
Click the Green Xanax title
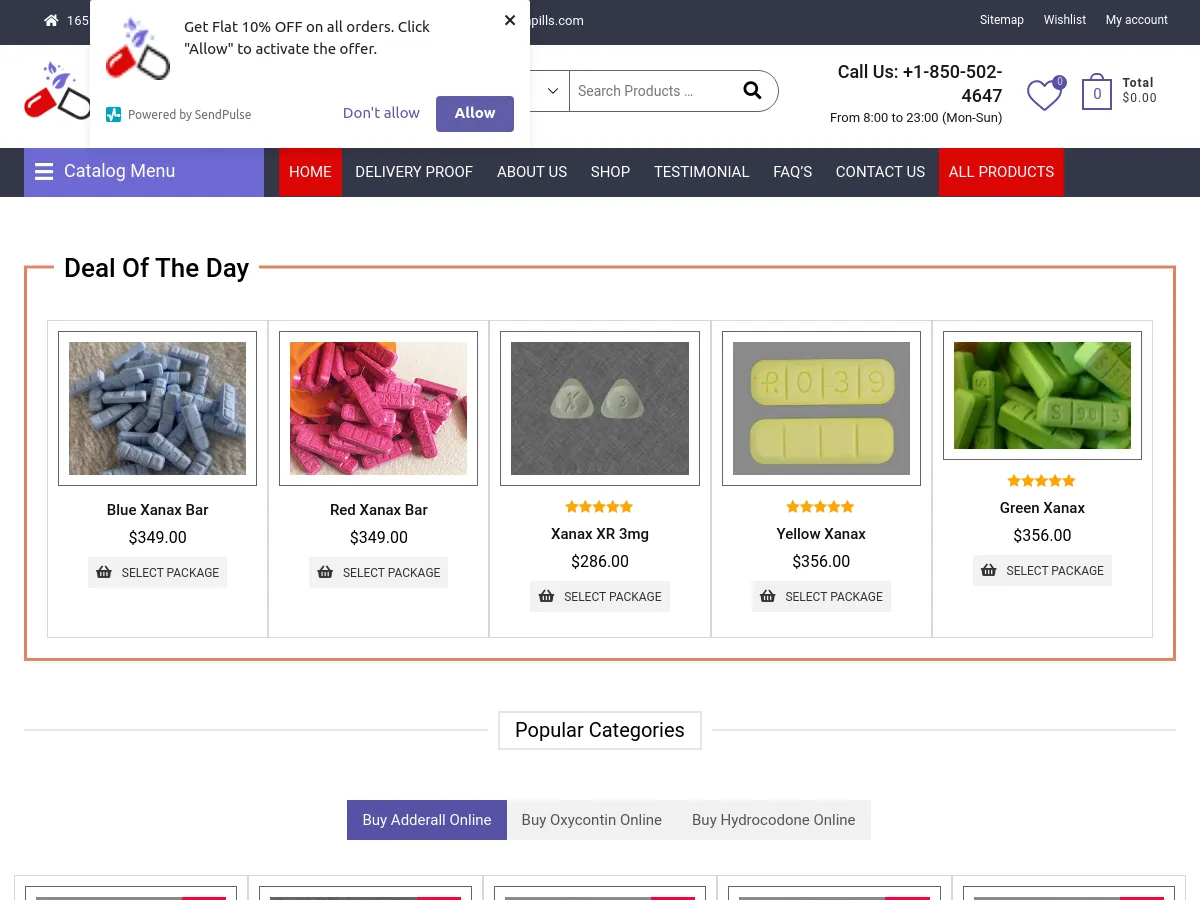pos(1042,508)
